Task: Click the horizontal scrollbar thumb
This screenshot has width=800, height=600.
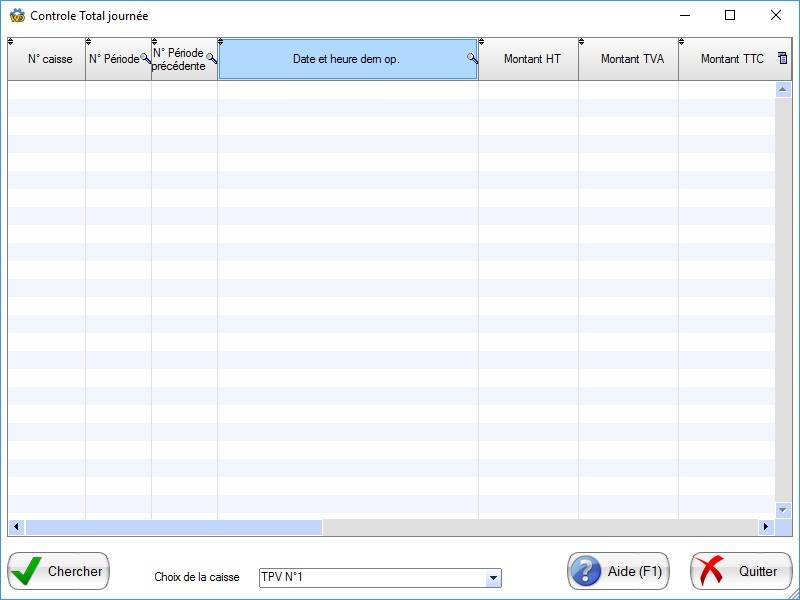Action: tap(173, 527)
